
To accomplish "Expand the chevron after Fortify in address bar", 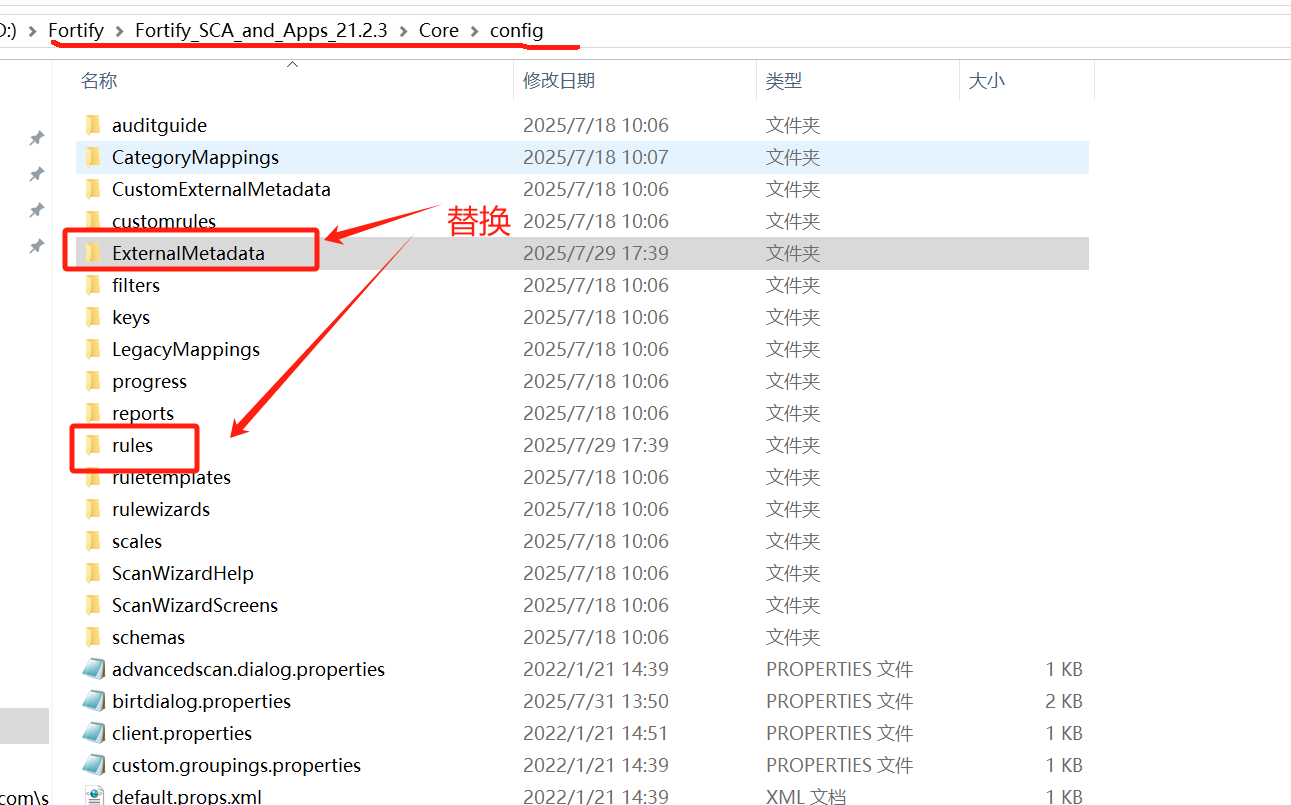I will (x=119, y=31).
